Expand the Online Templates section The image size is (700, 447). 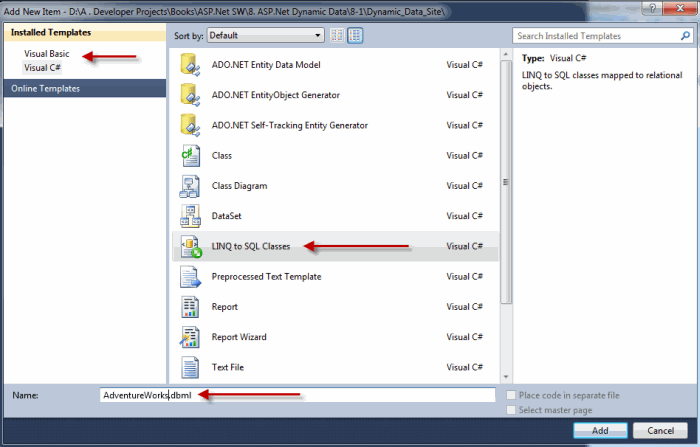[85, 88]
